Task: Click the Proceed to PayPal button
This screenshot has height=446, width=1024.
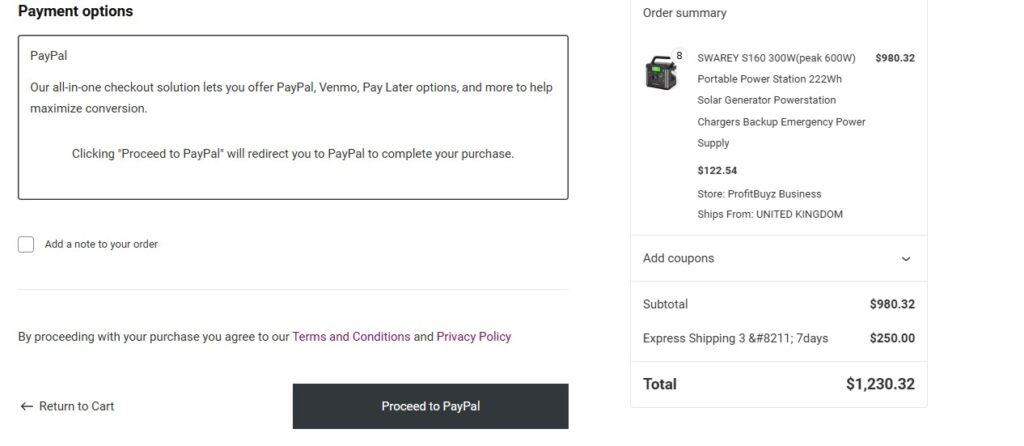Action: (x=430, y=406)
